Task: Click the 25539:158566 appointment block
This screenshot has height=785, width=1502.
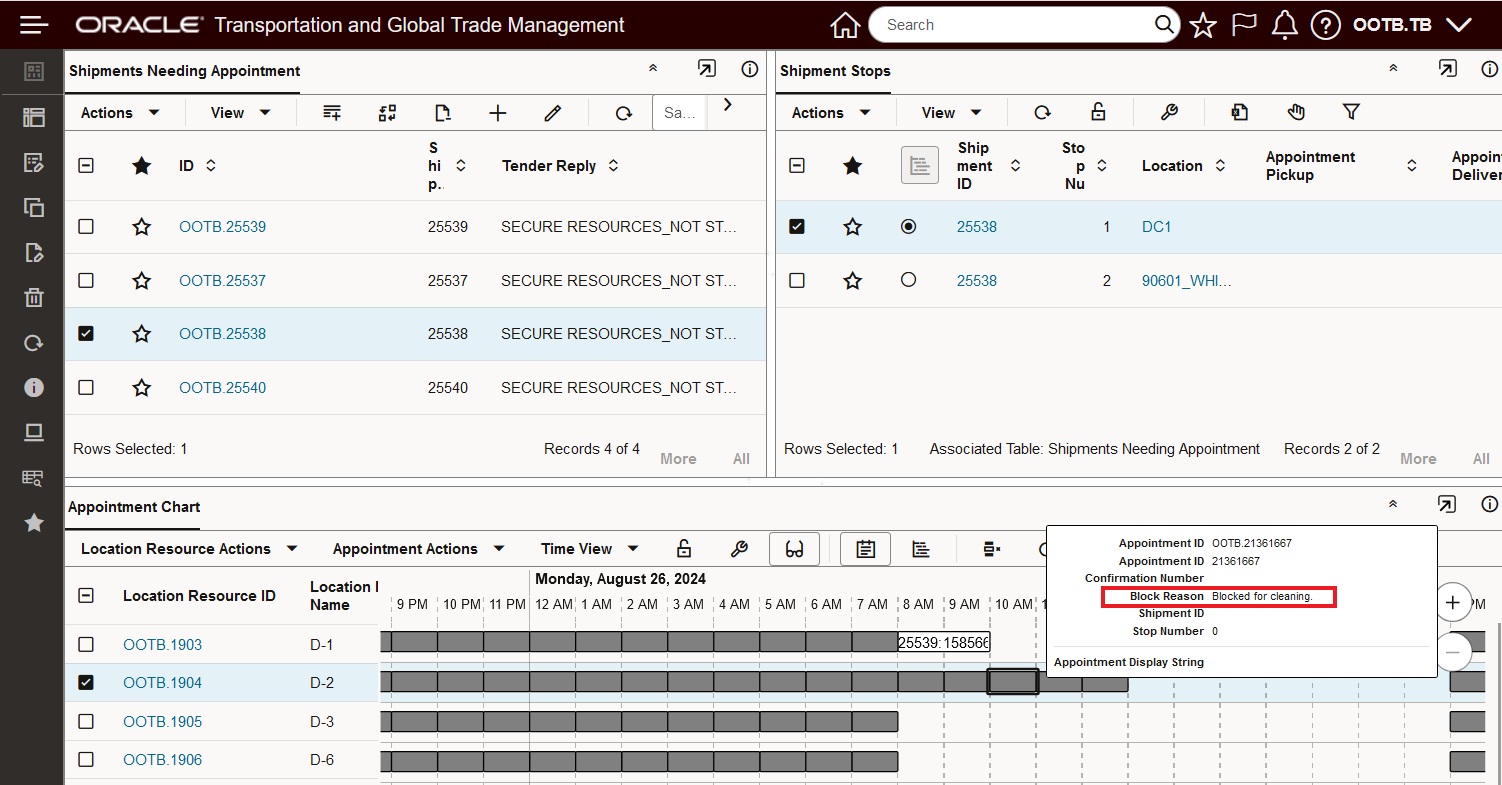Action: click(944, 643)
